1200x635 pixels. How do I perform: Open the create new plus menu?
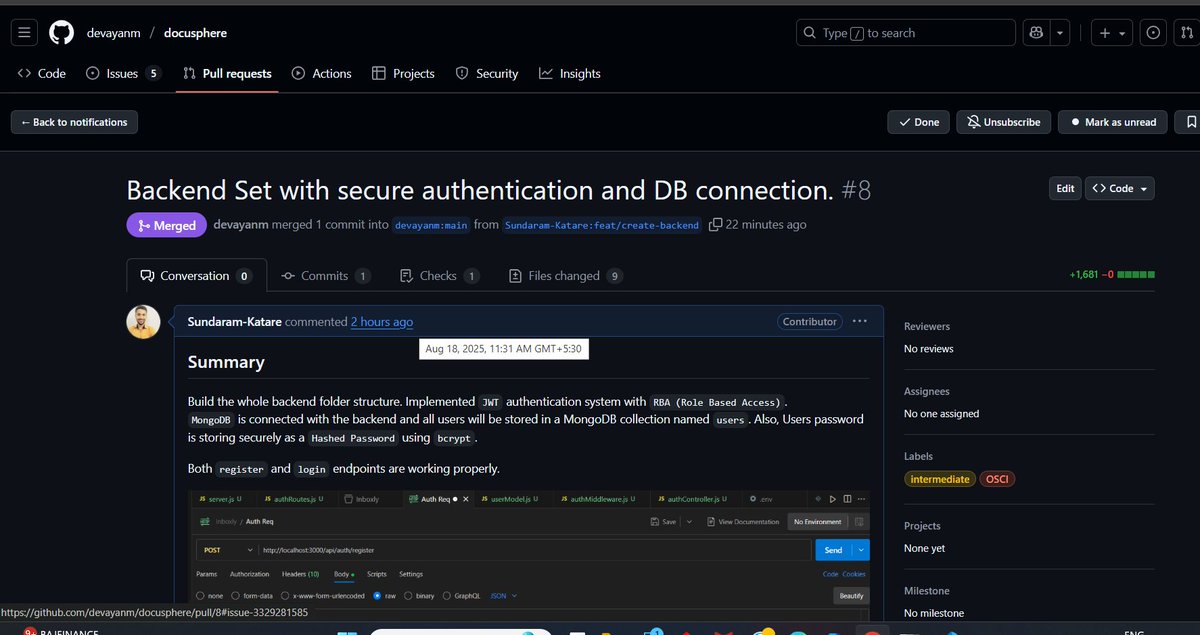tap(1112, 33)
